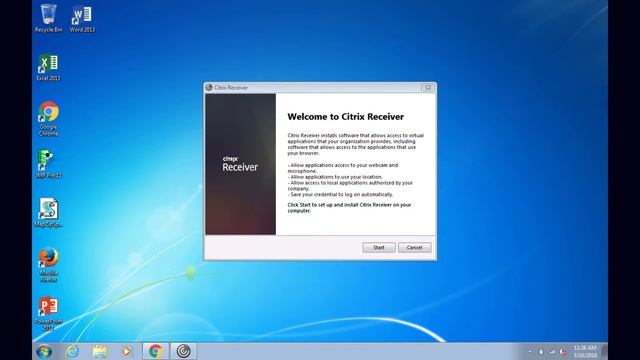Click the 'Save your credential' line
Screen dimensions: 640x360
click(x=340, y=195)
